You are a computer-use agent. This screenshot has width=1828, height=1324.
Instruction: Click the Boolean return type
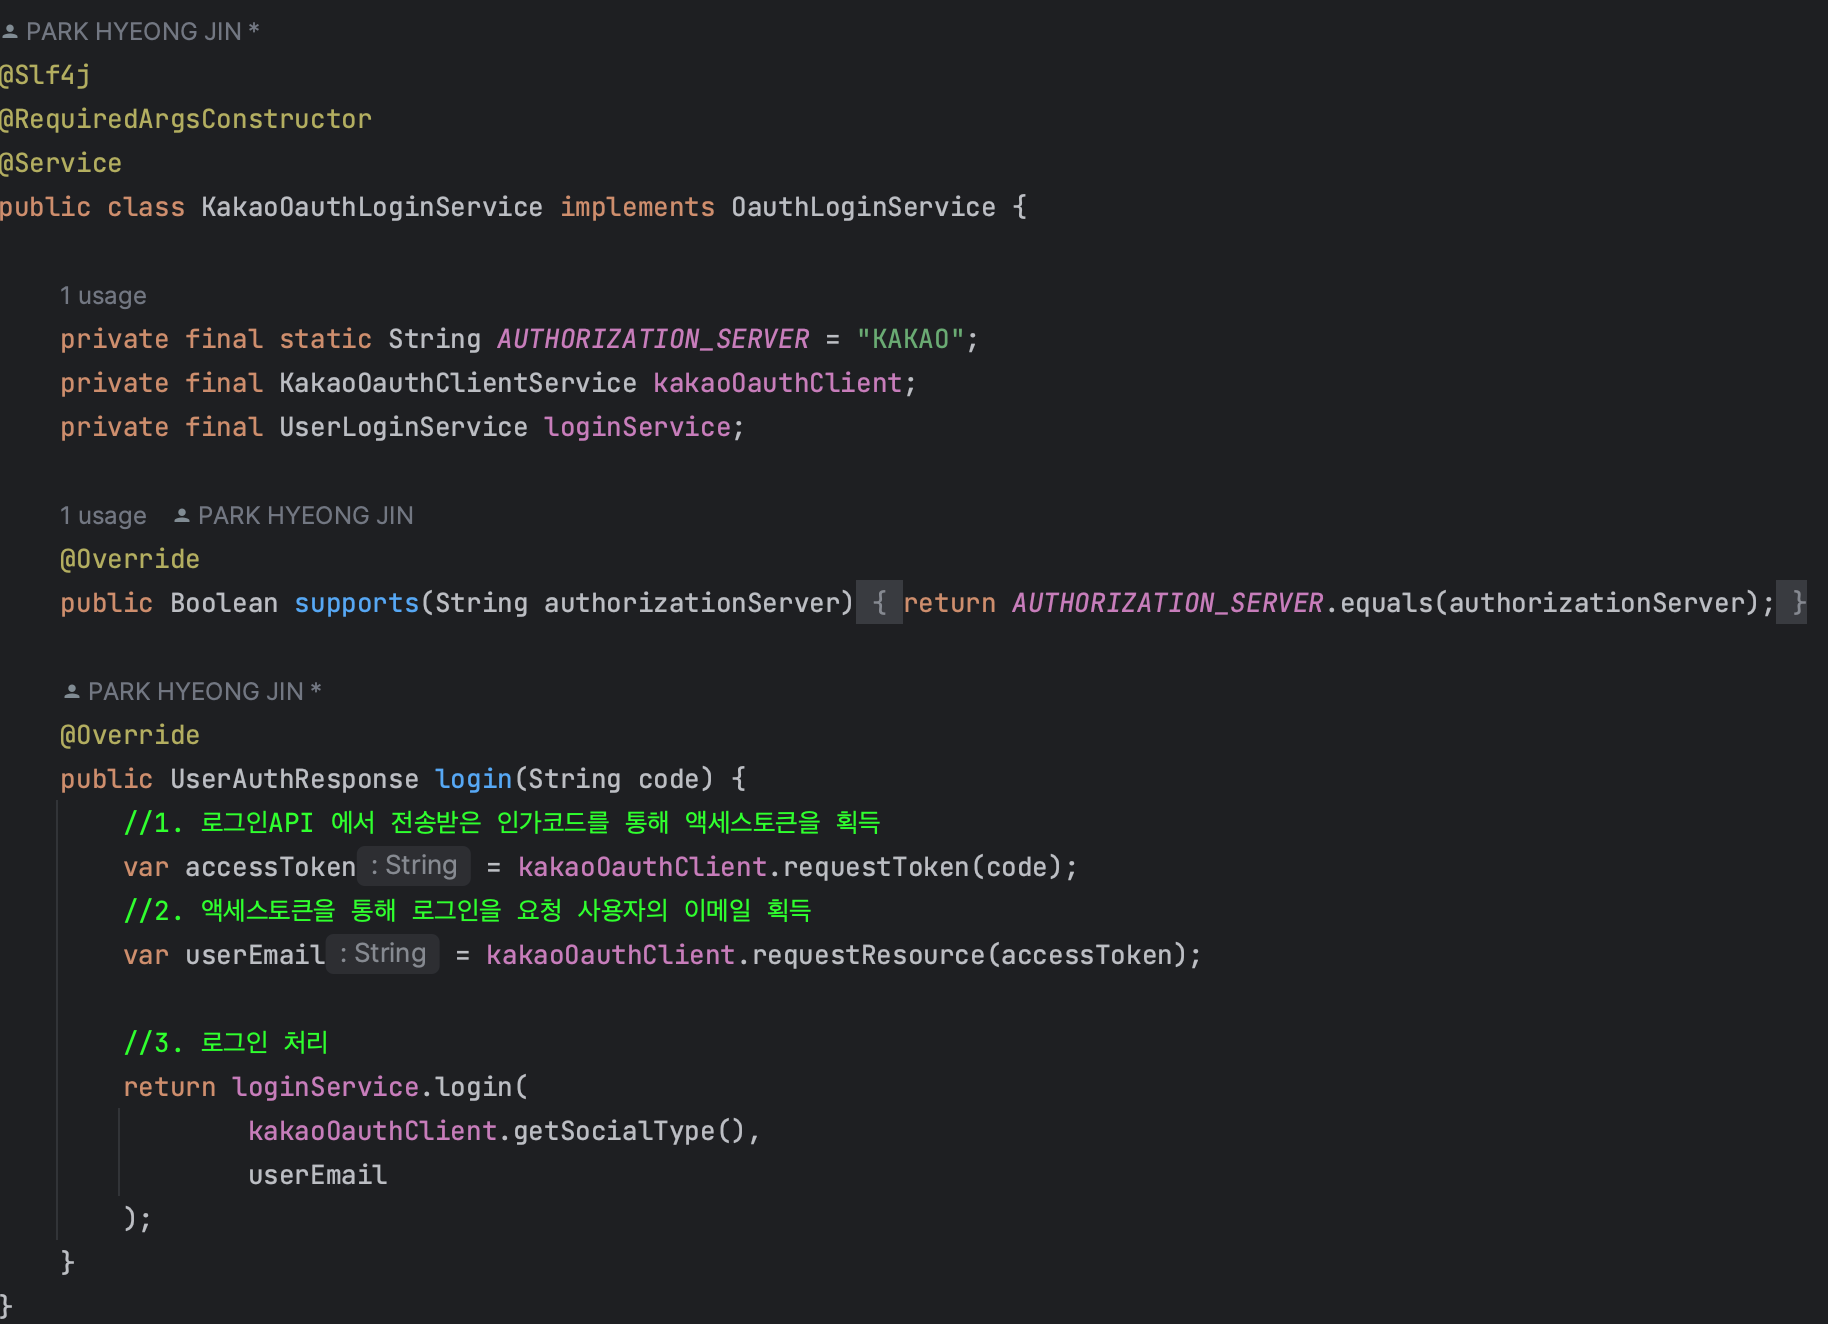pos(224,604)
